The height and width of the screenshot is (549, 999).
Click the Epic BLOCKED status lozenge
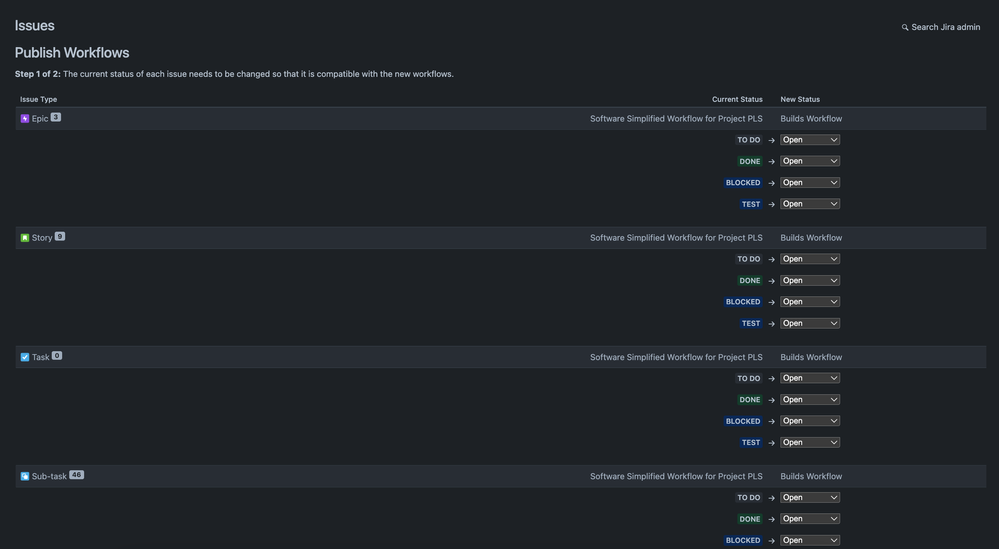point(743,183)
